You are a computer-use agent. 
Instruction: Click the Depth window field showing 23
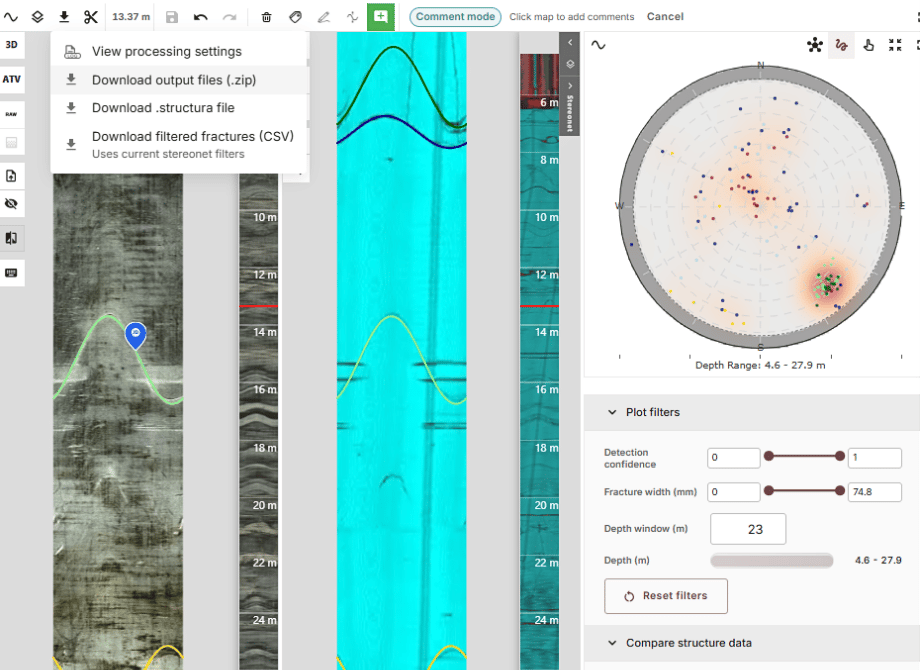coord(748,529)
